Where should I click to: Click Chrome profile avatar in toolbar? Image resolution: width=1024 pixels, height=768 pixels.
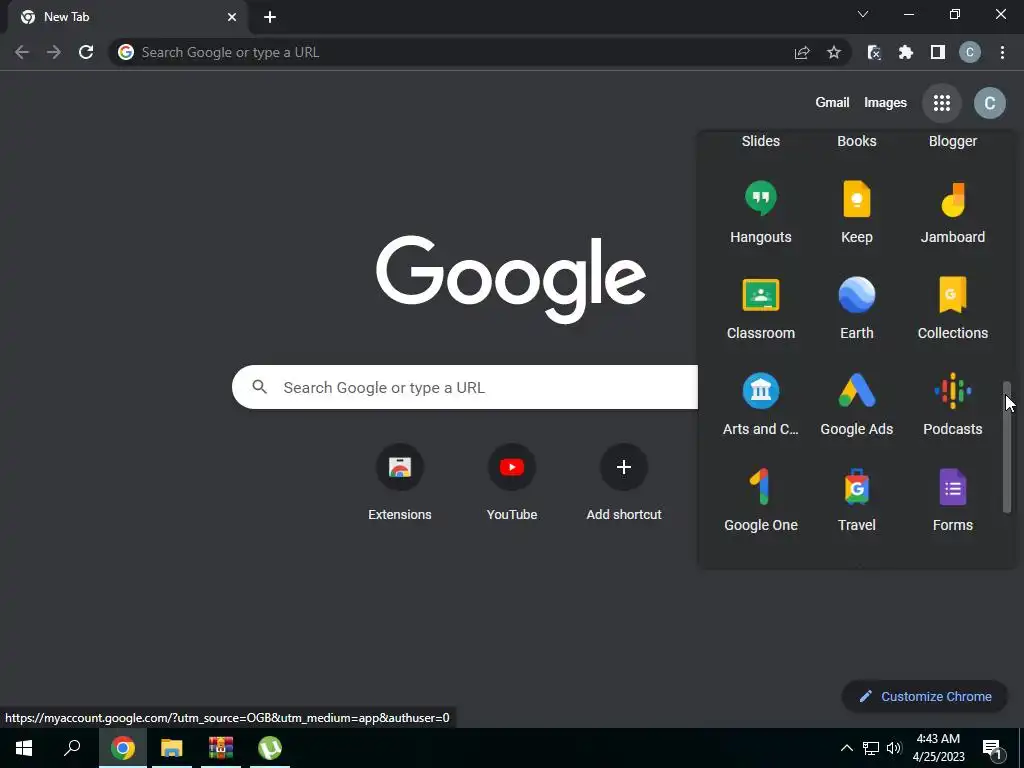[970, 52]
